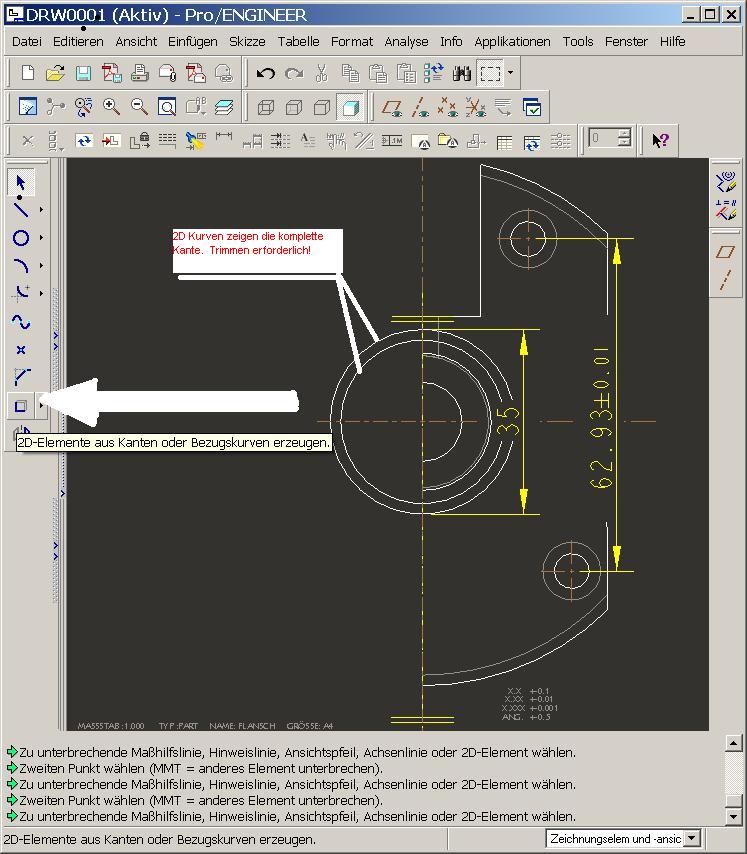This screenshot has height=854, width=747.
Task: Open the Zeichnungselem und -ansic filter dropdown
Action: click(x=691, y=838)
